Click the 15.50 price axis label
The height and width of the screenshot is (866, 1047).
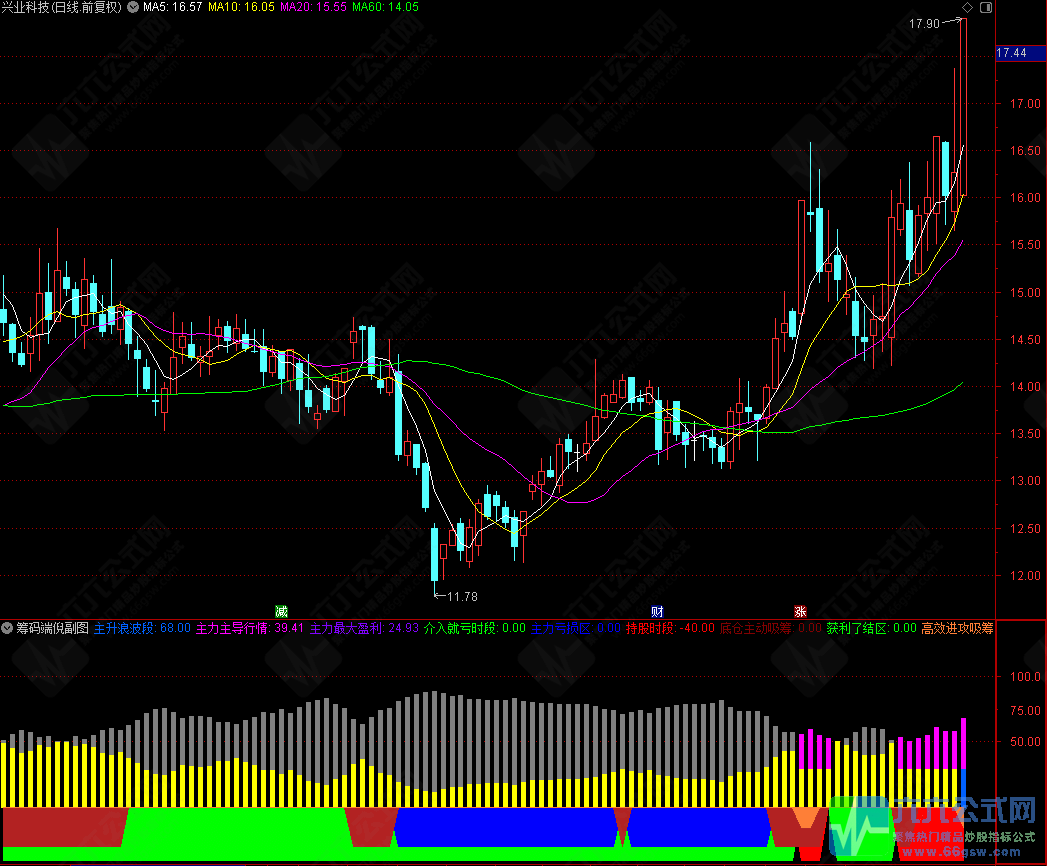tap(1025, 245)
